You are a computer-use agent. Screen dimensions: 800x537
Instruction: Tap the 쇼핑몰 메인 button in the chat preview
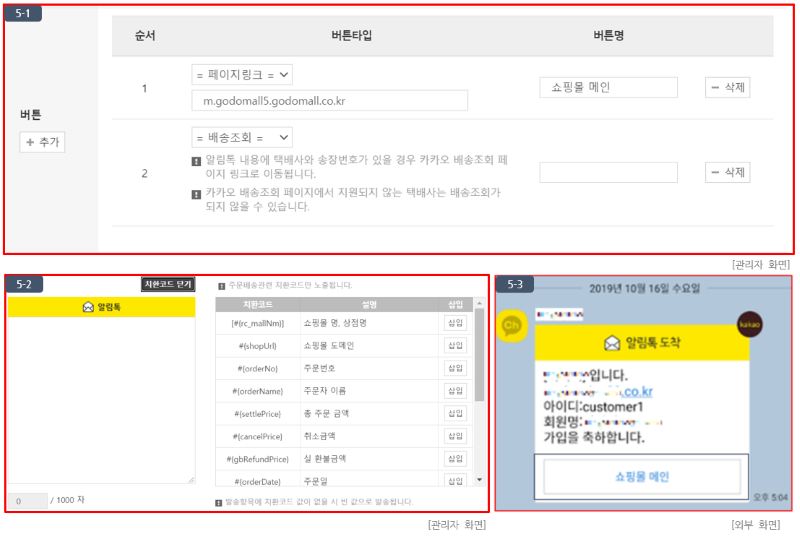pyautogui.click(x=642, y=477)
